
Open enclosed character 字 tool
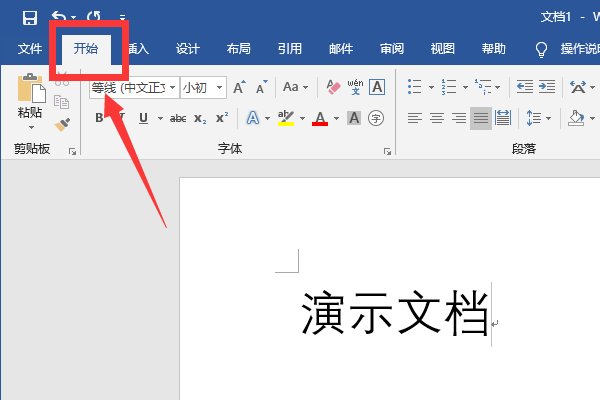376,118
